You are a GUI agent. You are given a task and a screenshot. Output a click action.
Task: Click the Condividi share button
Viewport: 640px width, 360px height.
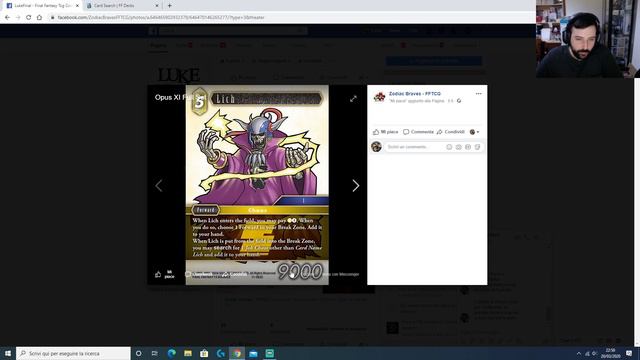pyautogui.click(x=451, y=132)
